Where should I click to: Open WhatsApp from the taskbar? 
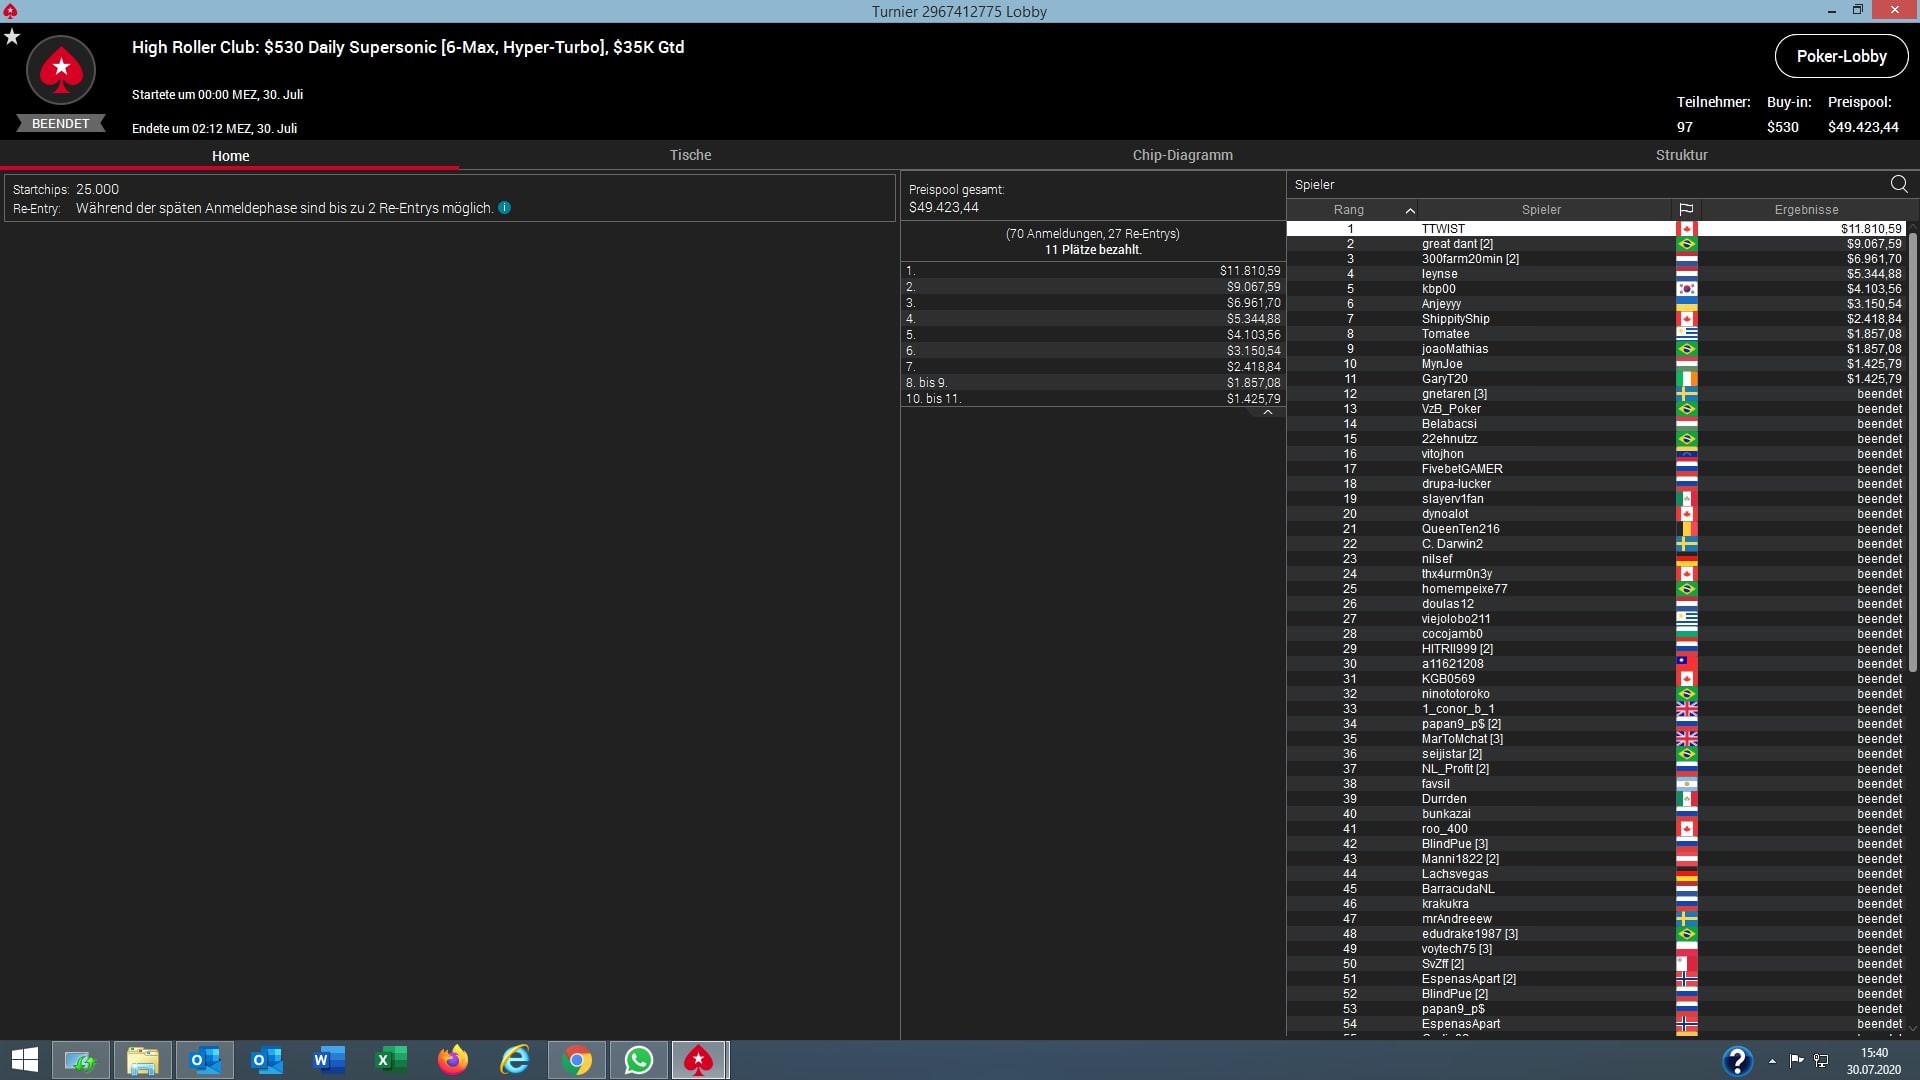638,1060
